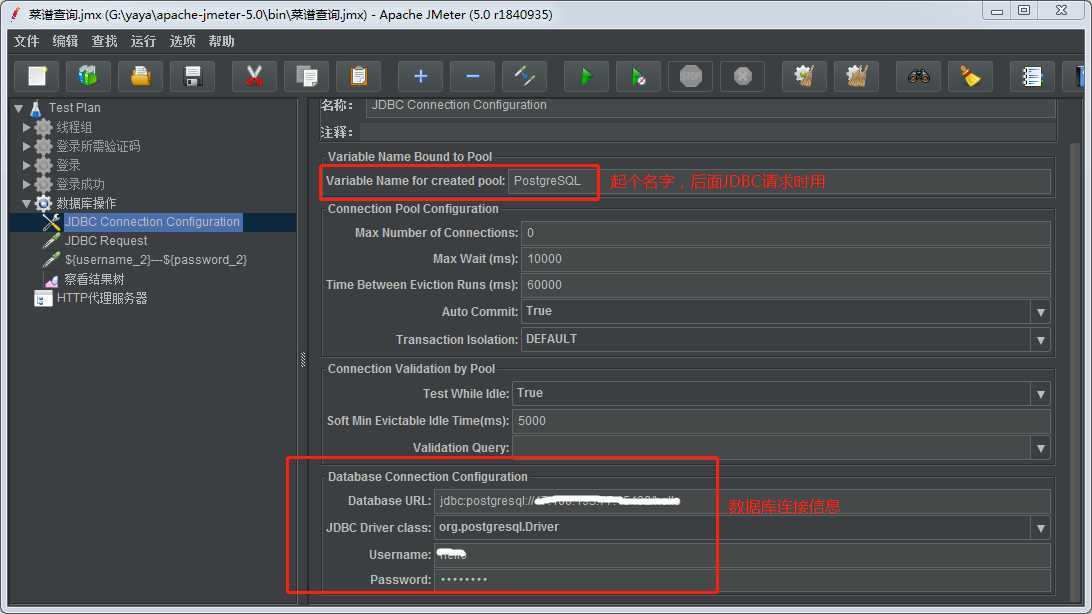Click the Shutdown toolbar icon
This screenshot has height=614, width=1092.
tap(742, 76)
